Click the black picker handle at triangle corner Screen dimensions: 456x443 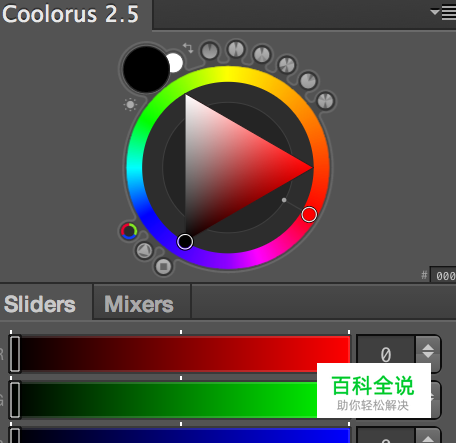click(185, 241)
